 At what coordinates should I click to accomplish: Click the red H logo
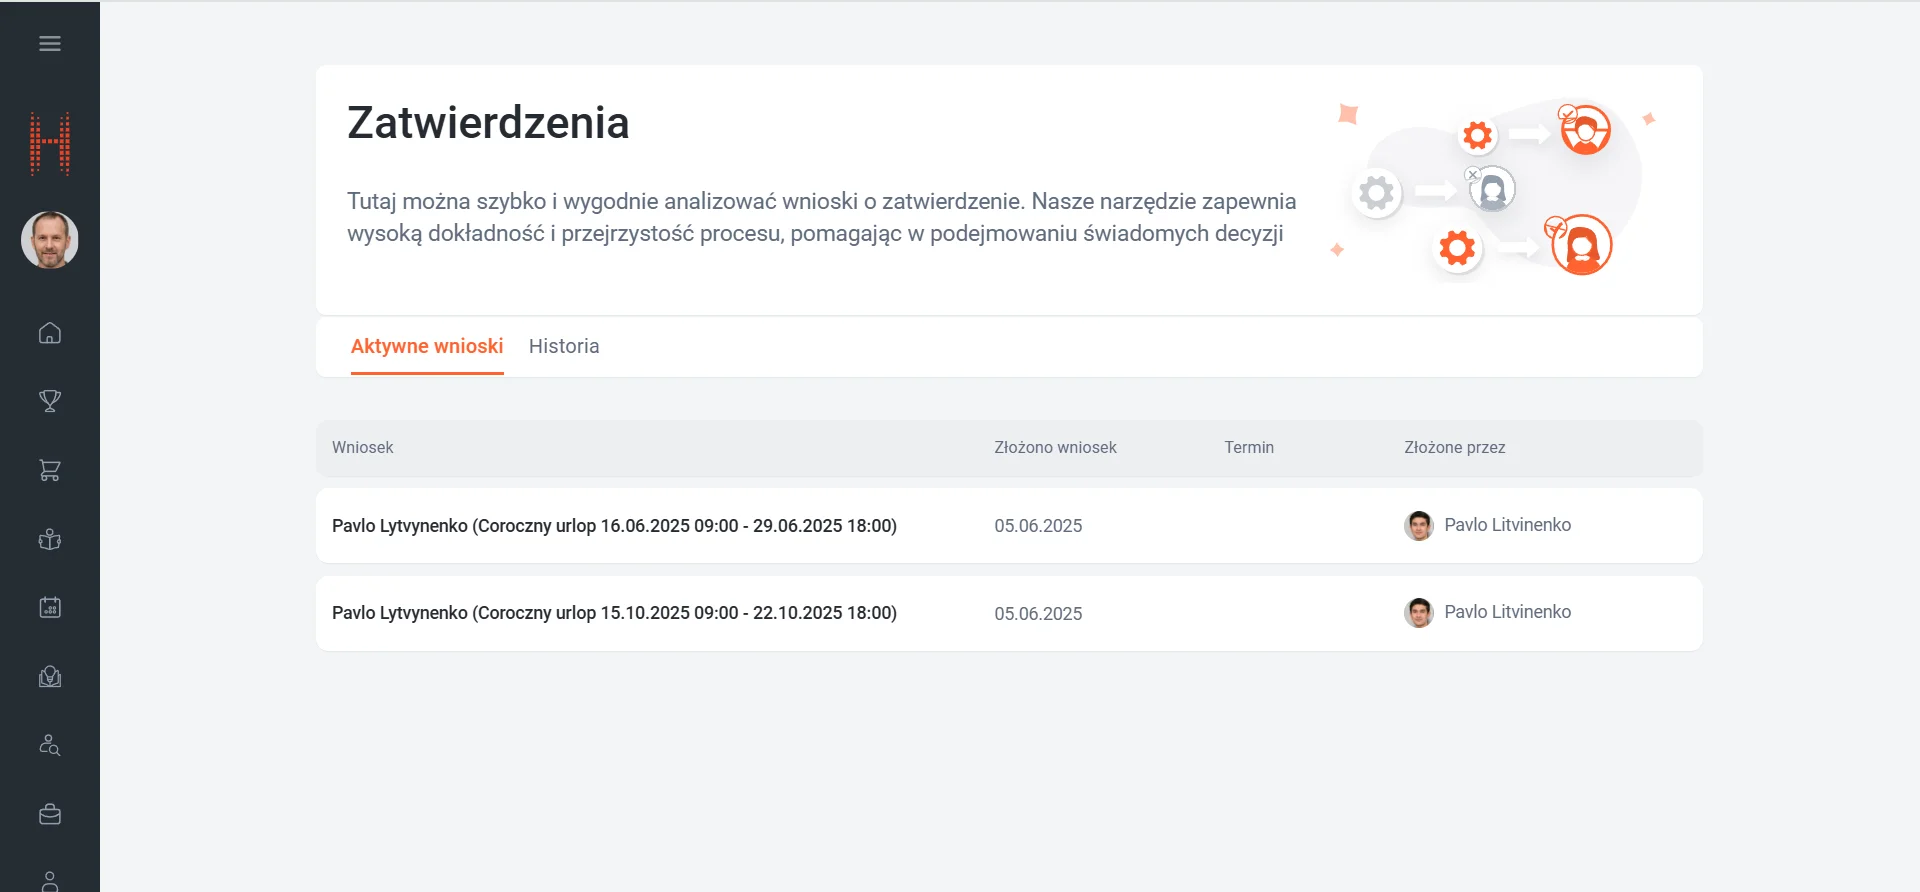pyautogui.click(x=50, y=144)
